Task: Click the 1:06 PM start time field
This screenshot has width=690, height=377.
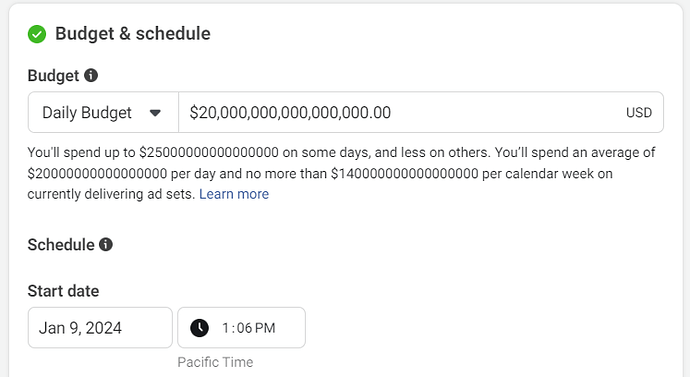Action: (x=242, y=328)
